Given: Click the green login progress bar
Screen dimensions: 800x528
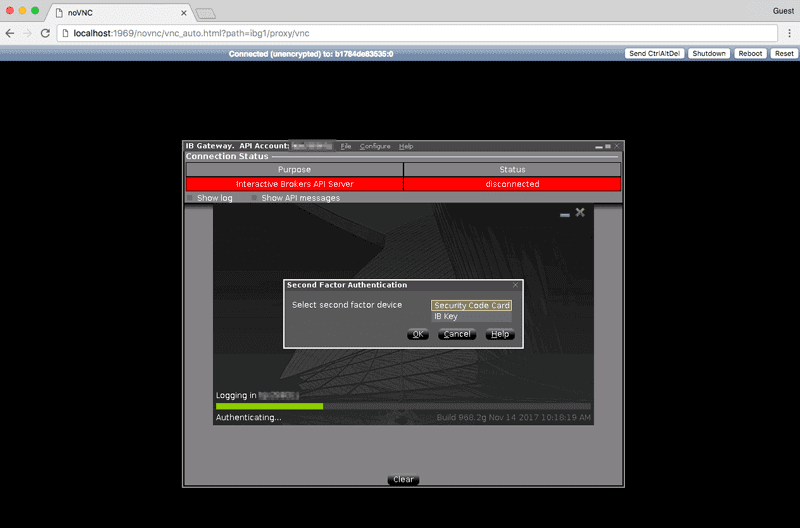Looking at the screenshot, I should pyautogui.click(x=269, y=407).
